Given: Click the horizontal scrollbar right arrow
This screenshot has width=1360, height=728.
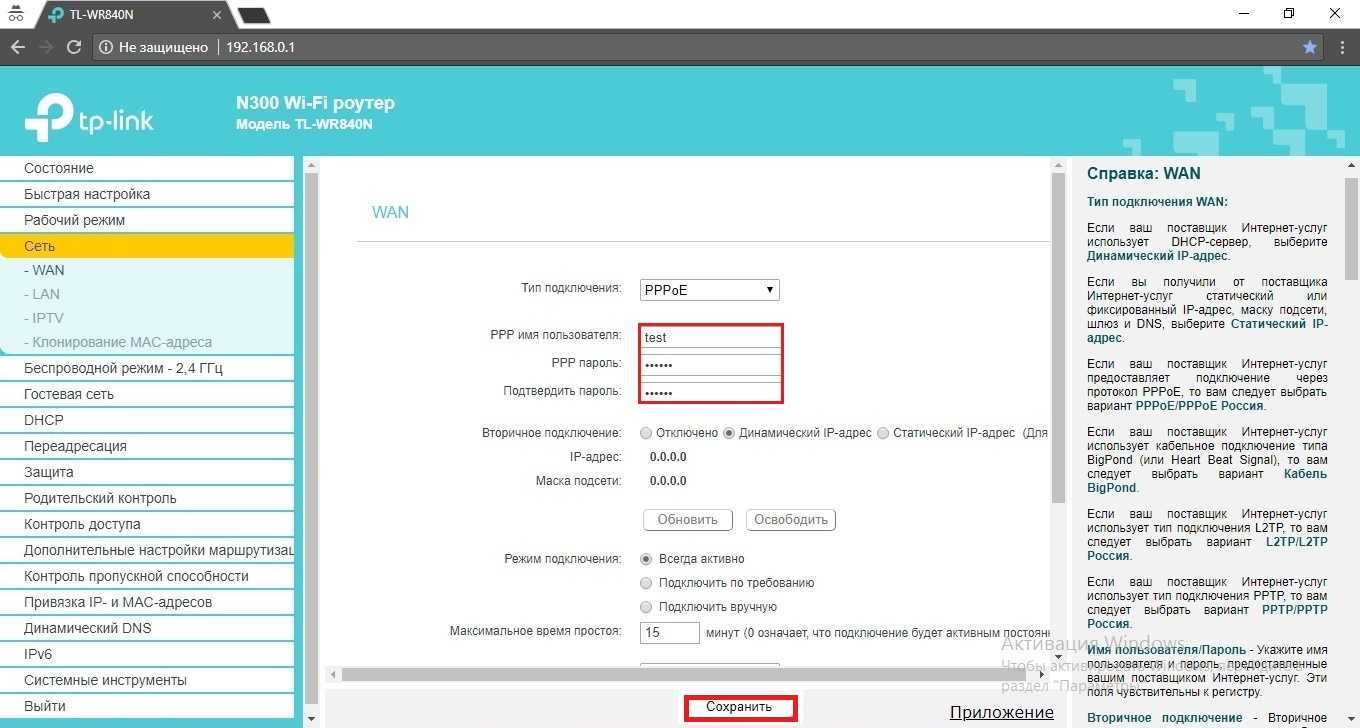Looking at the screenshot, I should coord(1043,674).
